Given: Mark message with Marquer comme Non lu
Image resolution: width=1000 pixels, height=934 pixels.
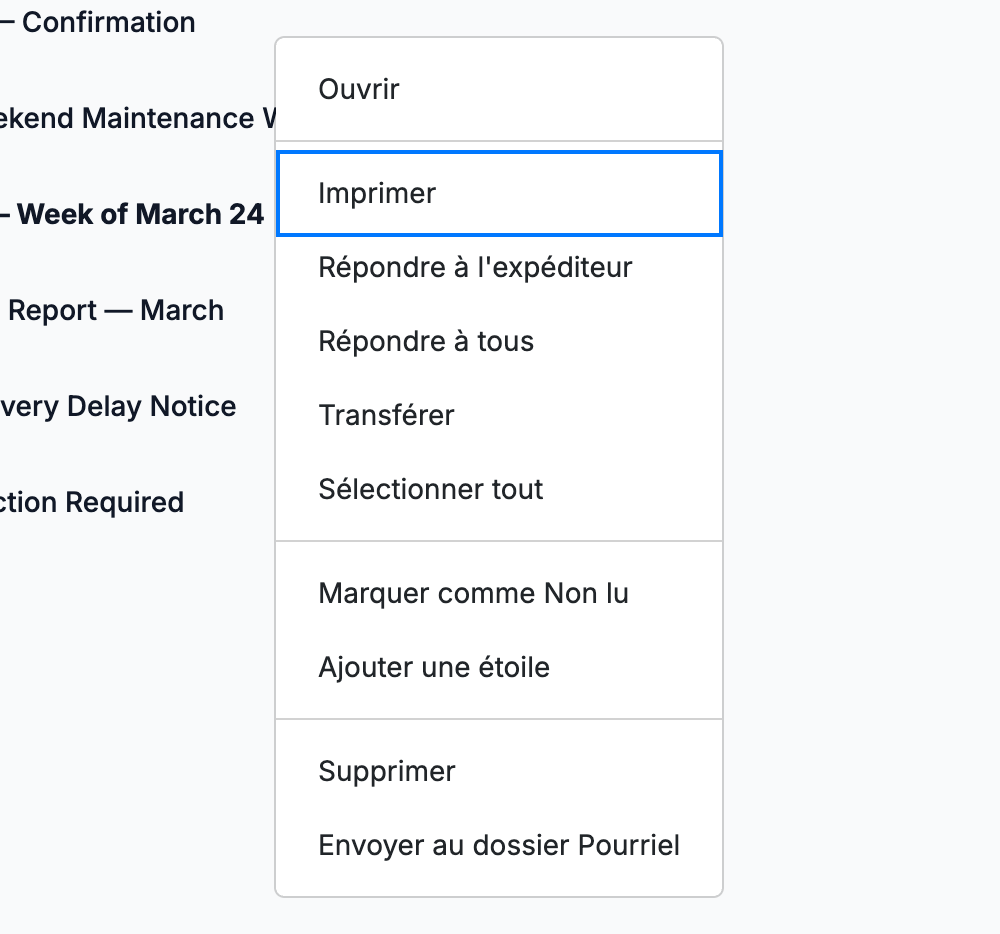Looking at the screenshot, I should pyautogui.click(x=499, y=593).
